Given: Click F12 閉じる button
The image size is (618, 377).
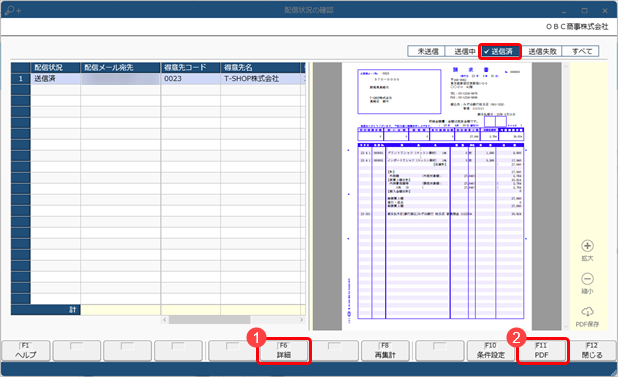Looking at the screenshot, I should pyautogui.click(x=592, y=351).
